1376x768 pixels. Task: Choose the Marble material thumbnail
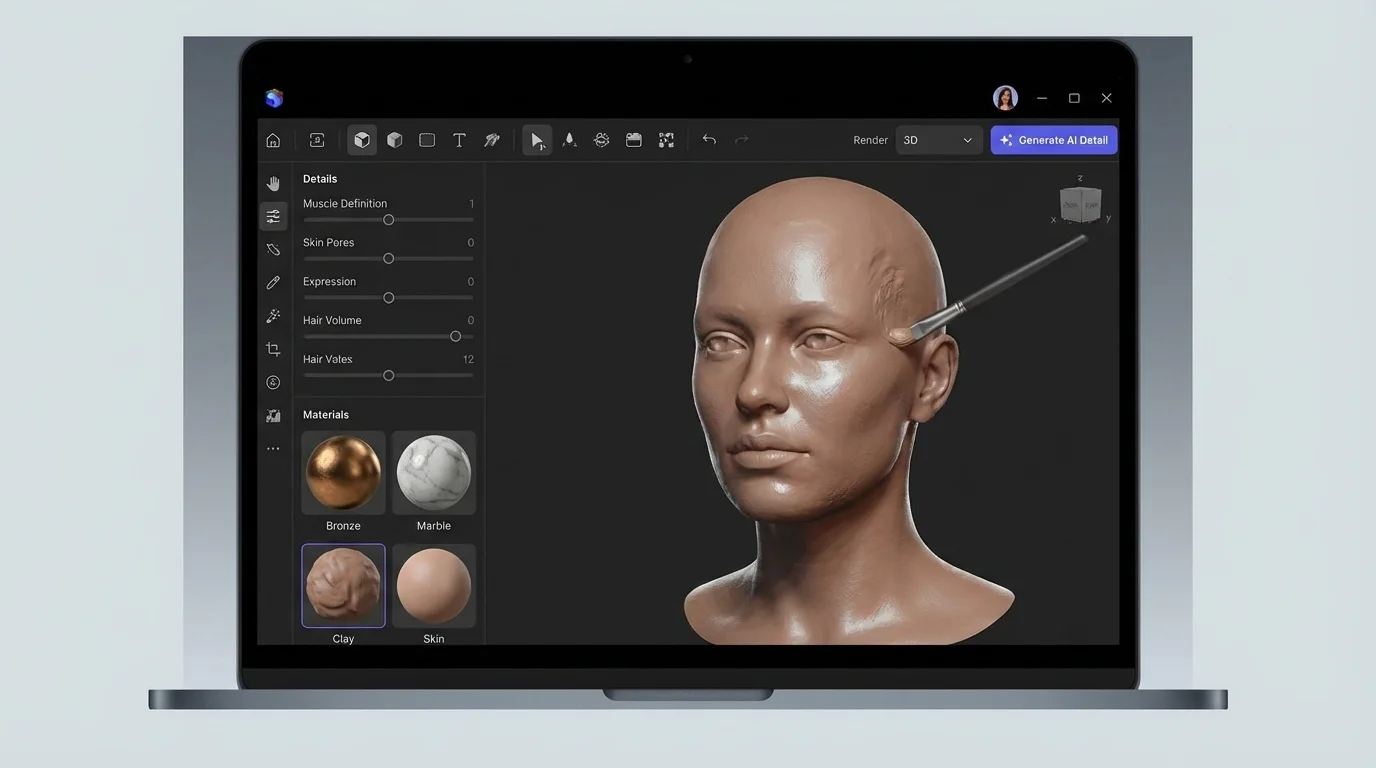(x=434, y=473)
